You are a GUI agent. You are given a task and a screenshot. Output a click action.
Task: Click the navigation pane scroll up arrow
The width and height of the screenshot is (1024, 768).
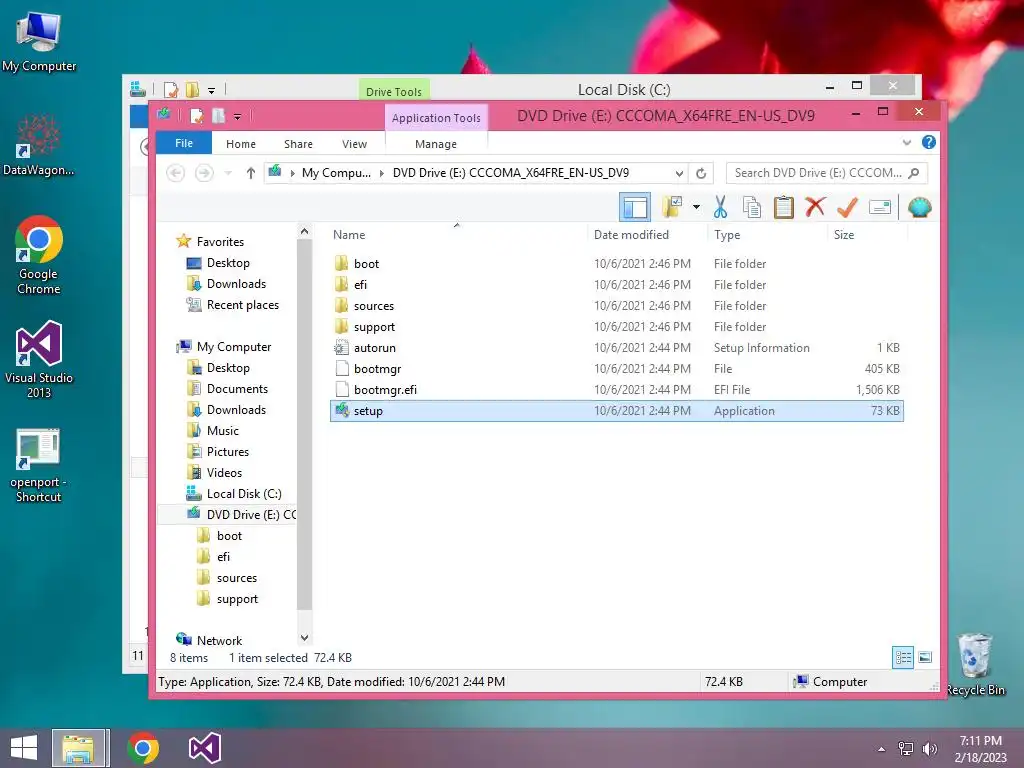[x=304, y=231]
